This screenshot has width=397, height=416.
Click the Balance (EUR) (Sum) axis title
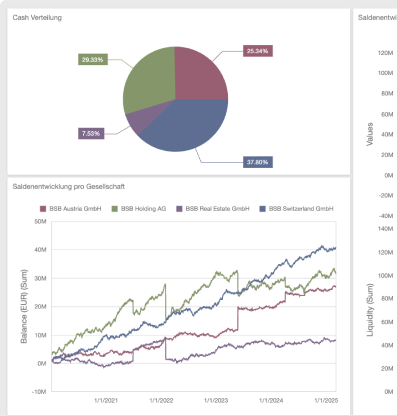(x=24, y=306)
